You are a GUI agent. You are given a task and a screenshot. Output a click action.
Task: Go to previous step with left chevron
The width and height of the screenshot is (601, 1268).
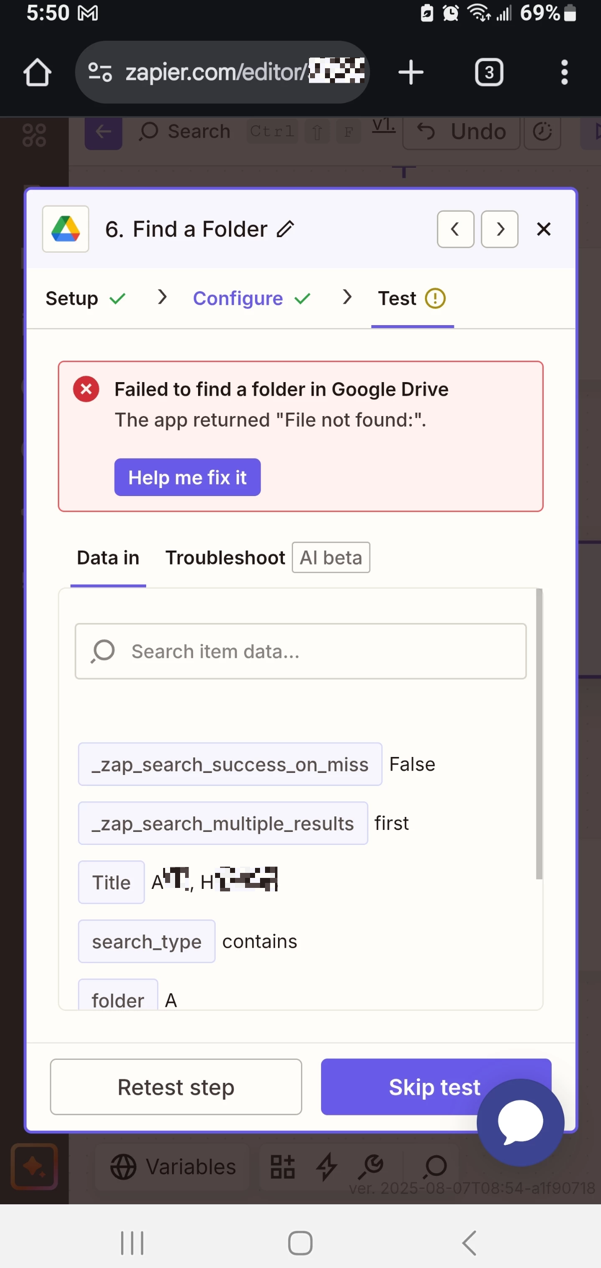455,229
